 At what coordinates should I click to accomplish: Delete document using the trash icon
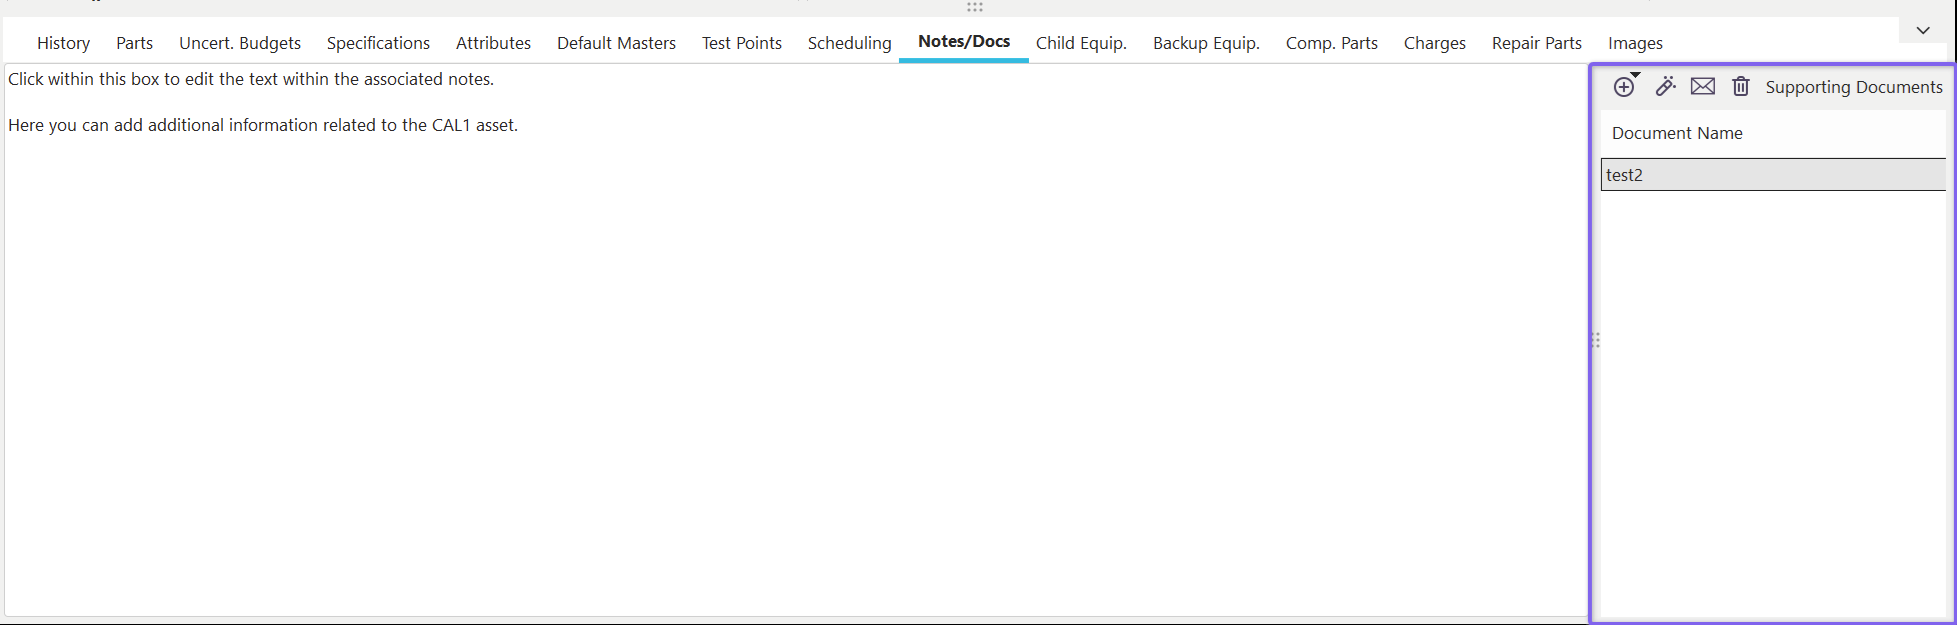pos(1741,87)
